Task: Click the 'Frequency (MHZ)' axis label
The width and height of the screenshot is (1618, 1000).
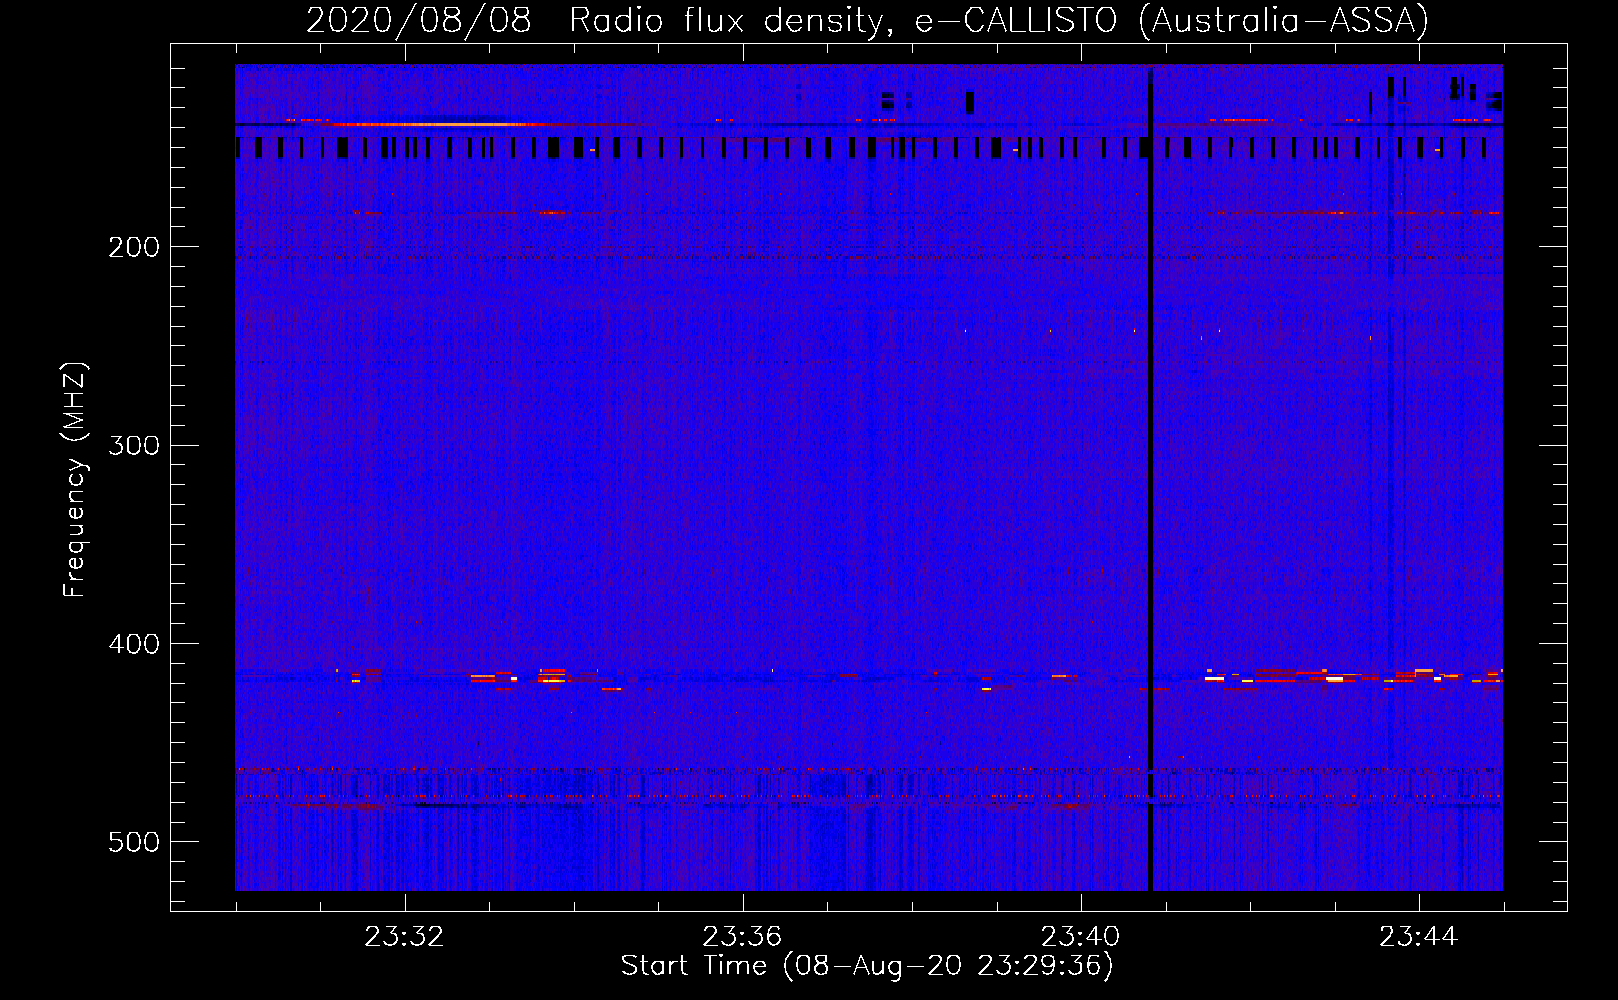Action: pos(75,479)
